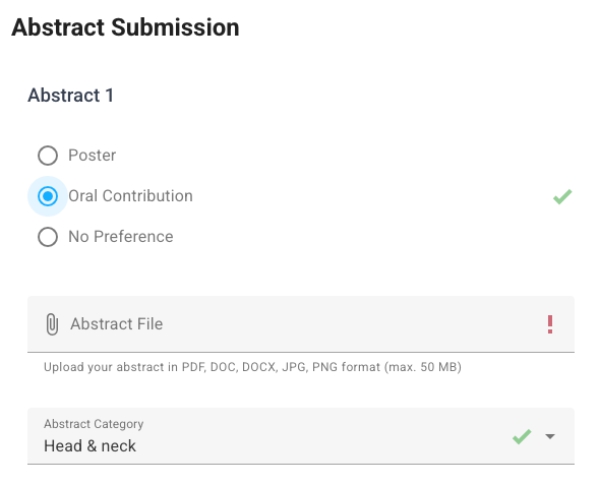Click the "Abstract 1" section title

click(70, 96)
